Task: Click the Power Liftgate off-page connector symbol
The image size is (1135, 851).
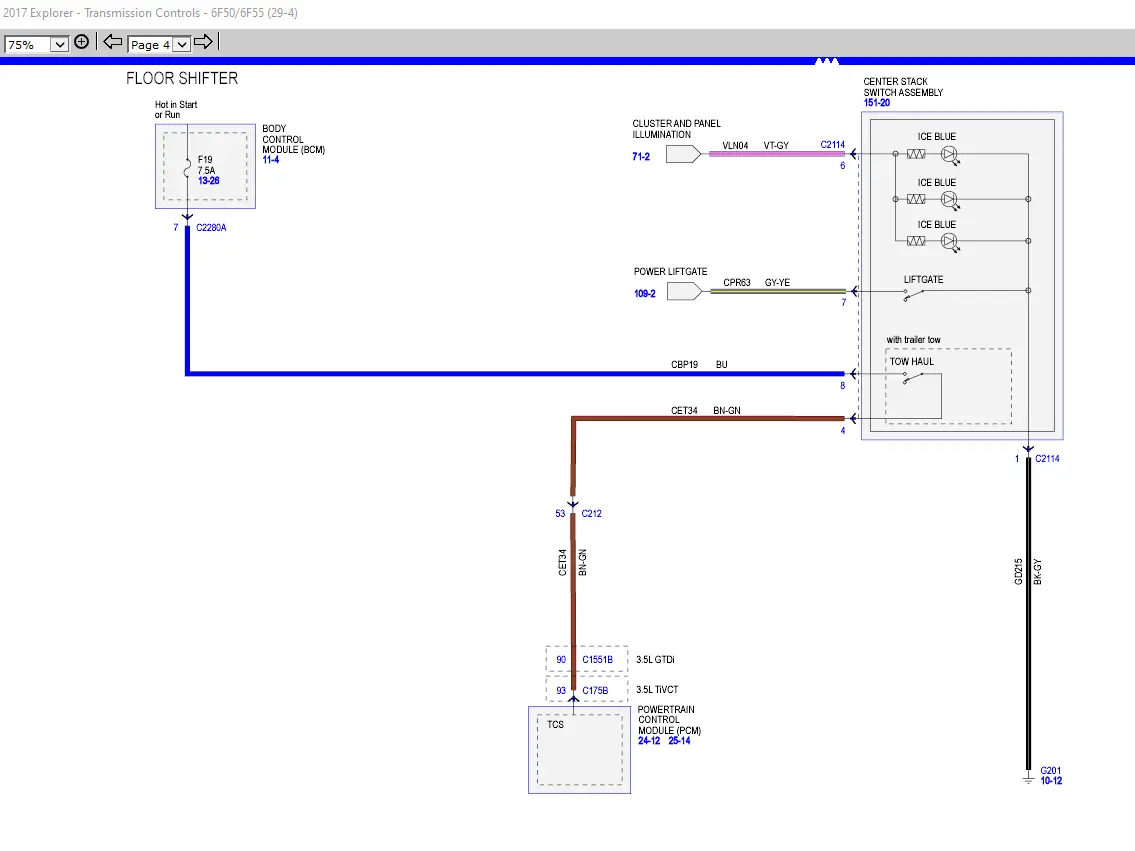Action: pos(684,292)
